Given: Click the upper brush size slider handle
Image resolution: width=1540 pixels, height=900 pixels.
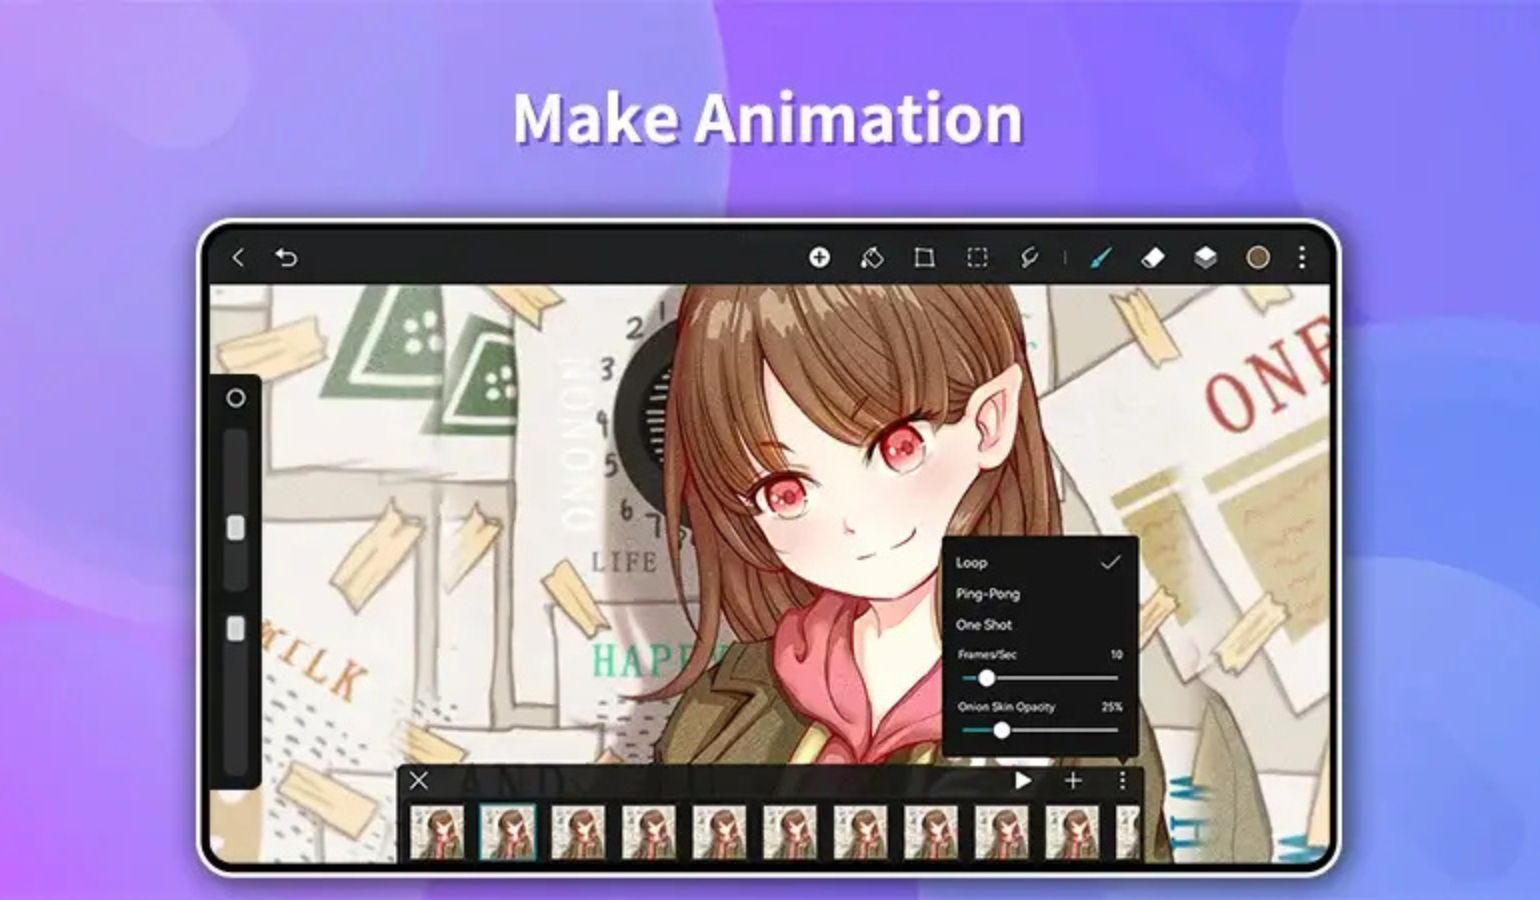Looking at the screenshot, I should pos(236,528).
